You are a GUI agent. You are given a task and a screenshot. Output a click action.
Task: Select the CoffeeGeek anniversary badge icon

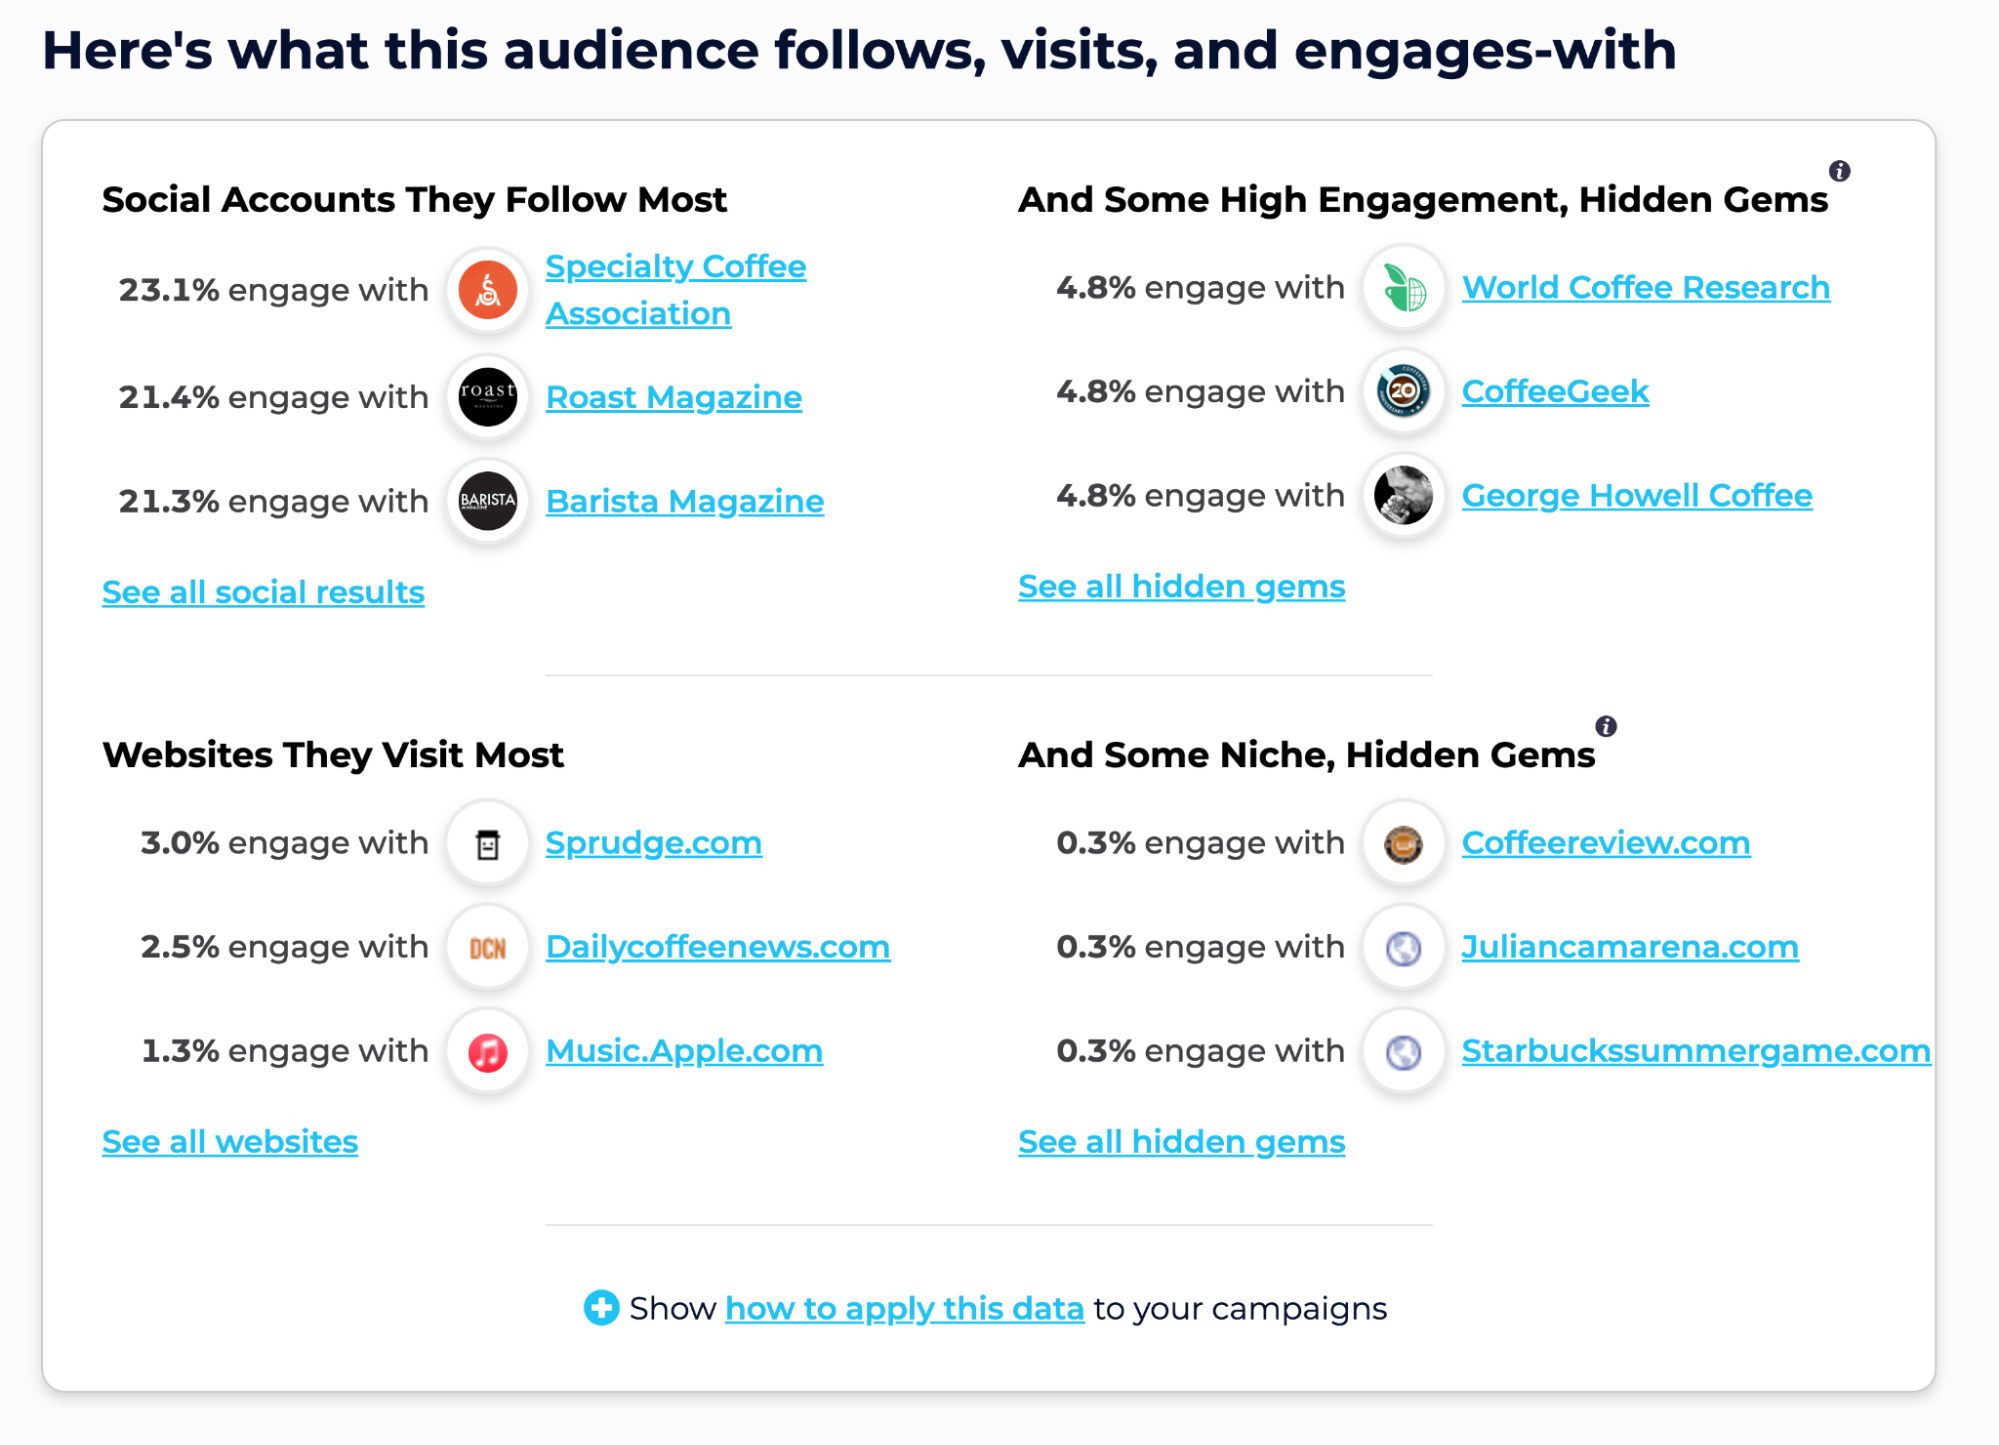point(1403,392)
